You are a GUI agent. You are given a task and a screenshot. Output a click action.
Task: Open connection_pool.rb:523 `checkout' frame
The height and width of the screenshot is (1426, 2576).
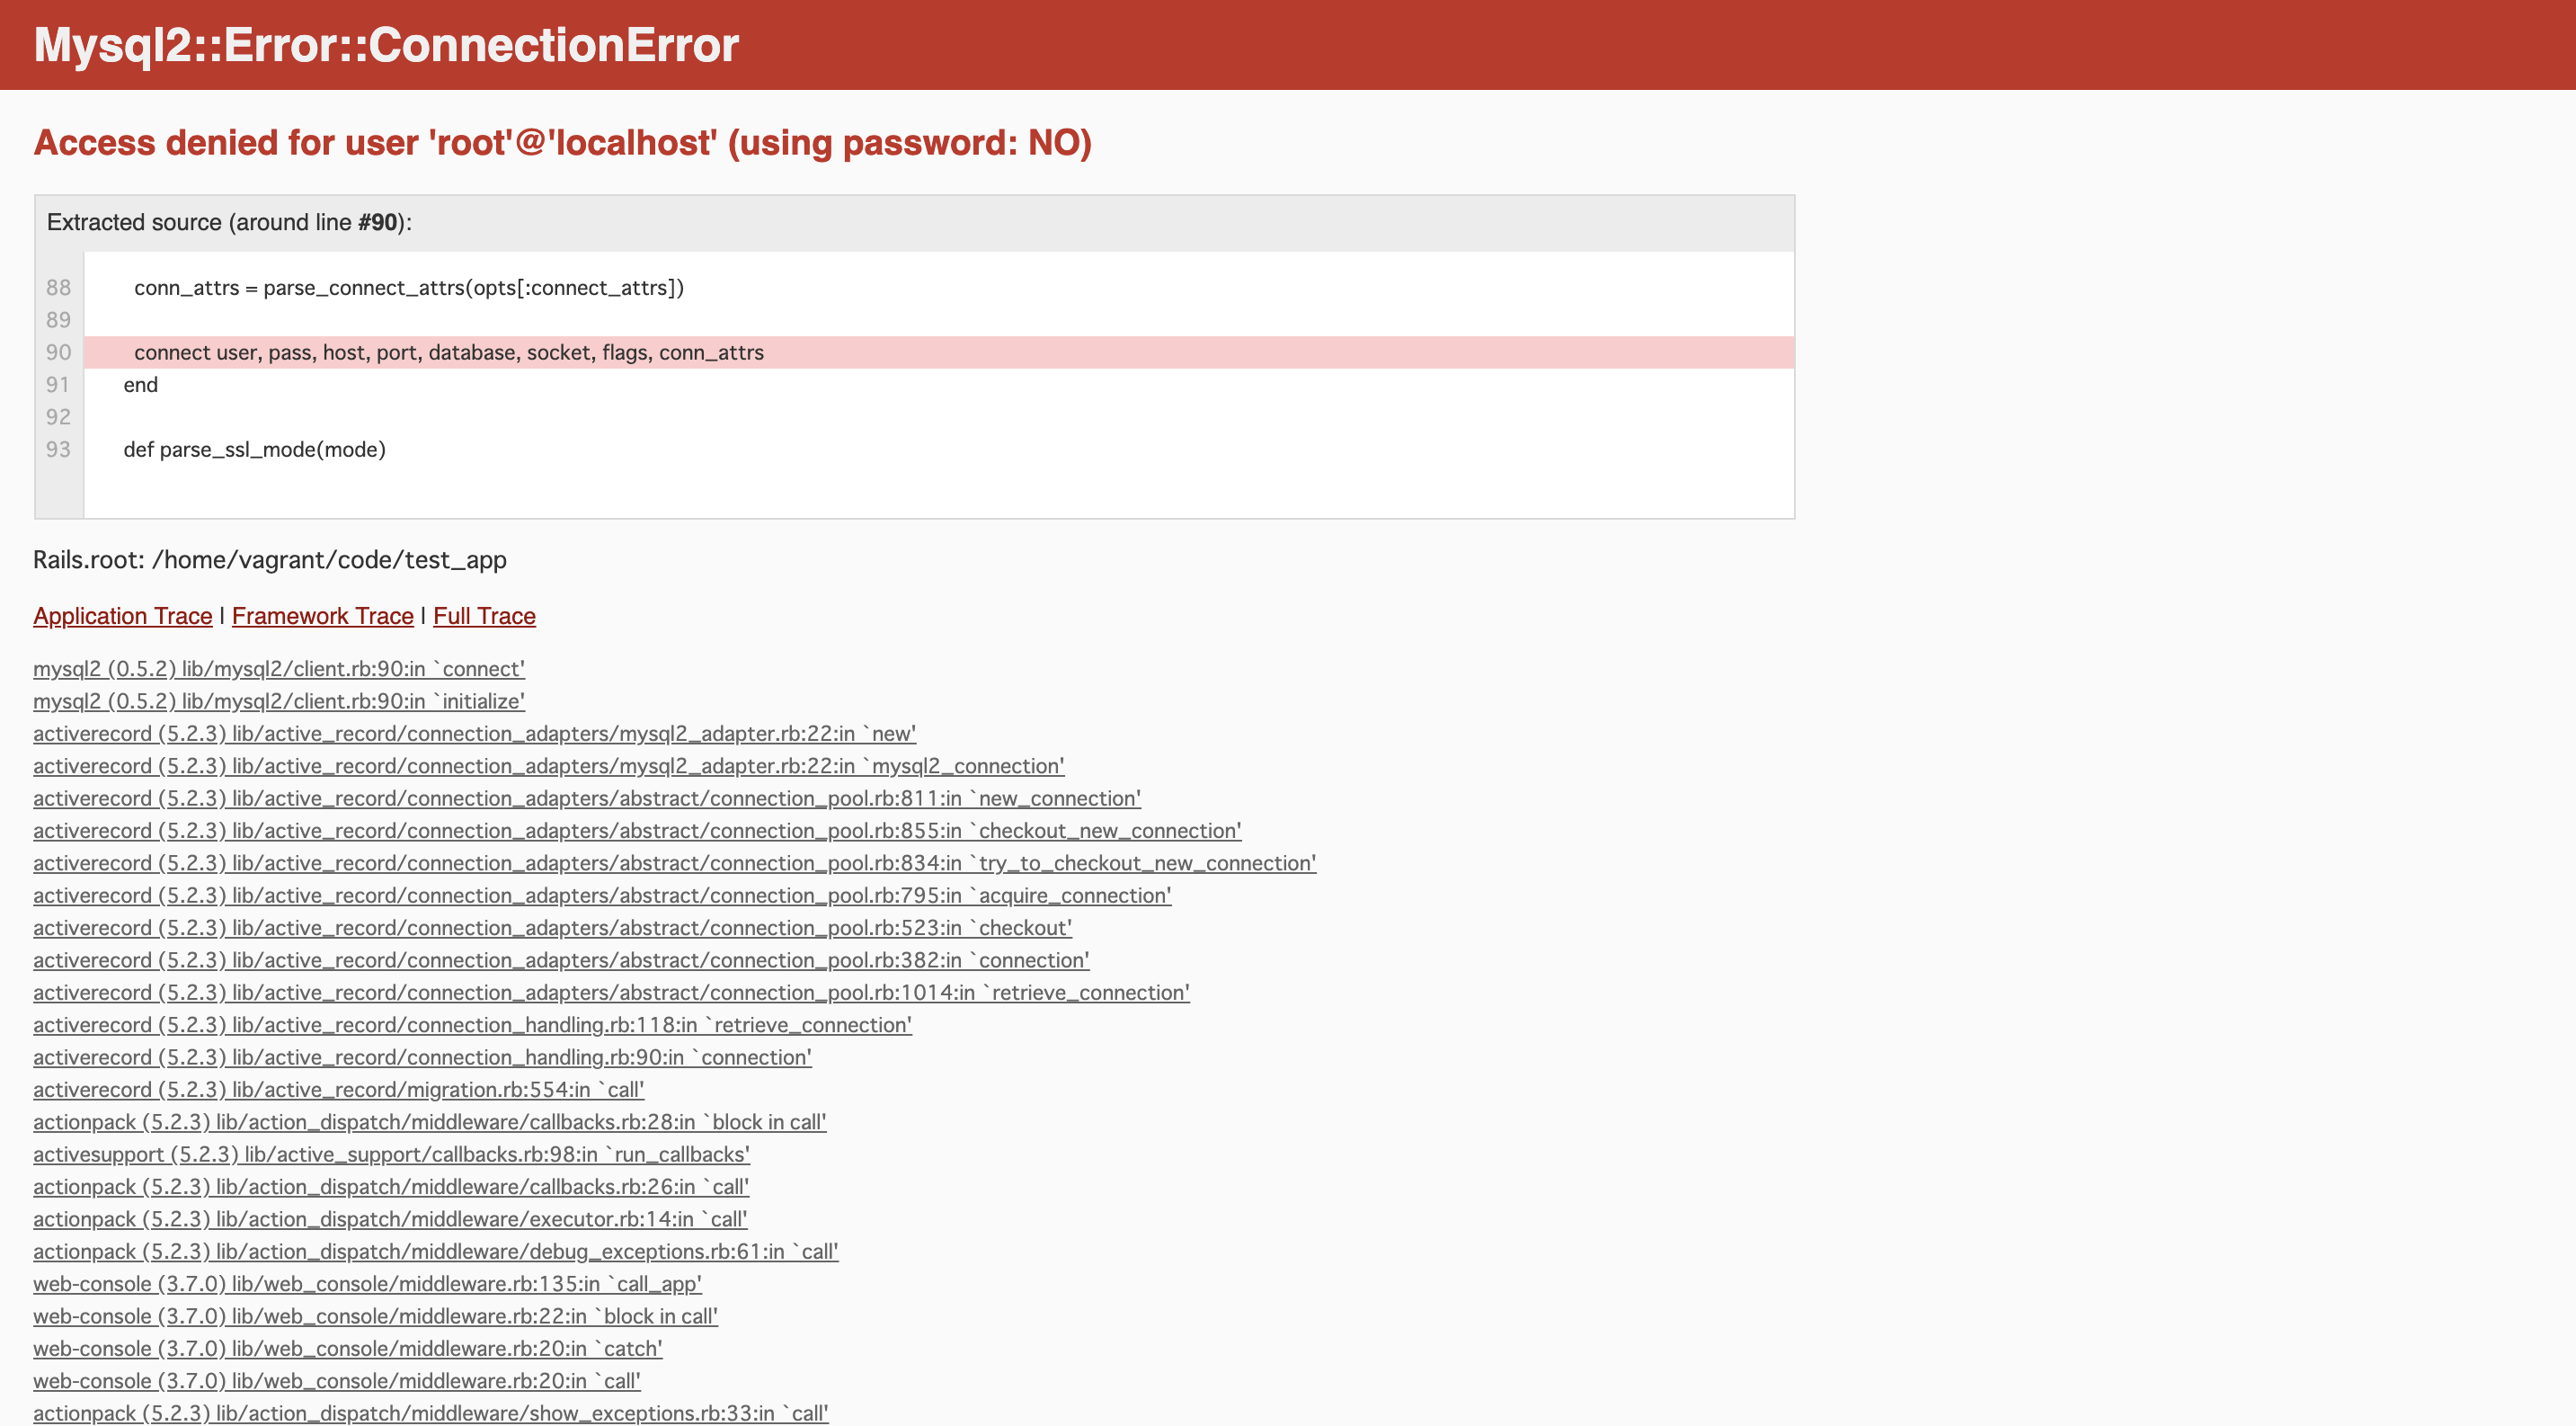(552, 928)
